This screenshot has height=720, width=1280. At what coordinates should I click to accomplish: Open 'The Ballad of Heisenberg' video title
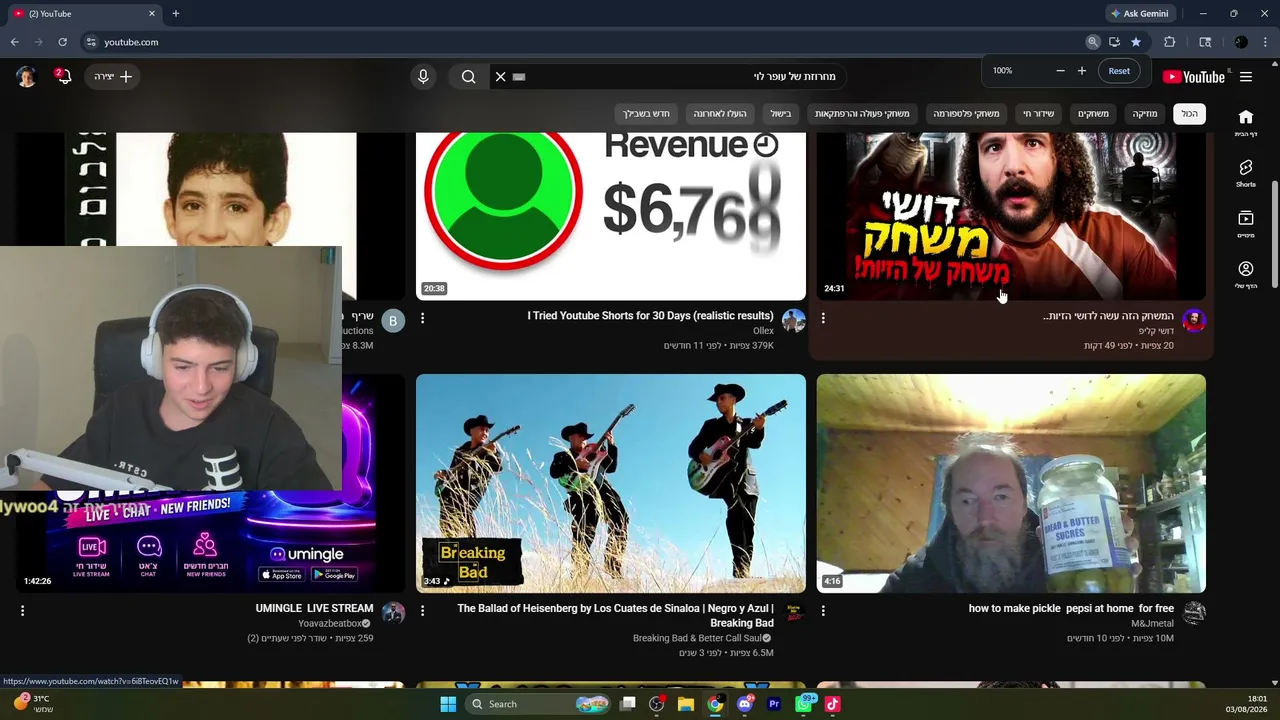click(x=615, y=615)
